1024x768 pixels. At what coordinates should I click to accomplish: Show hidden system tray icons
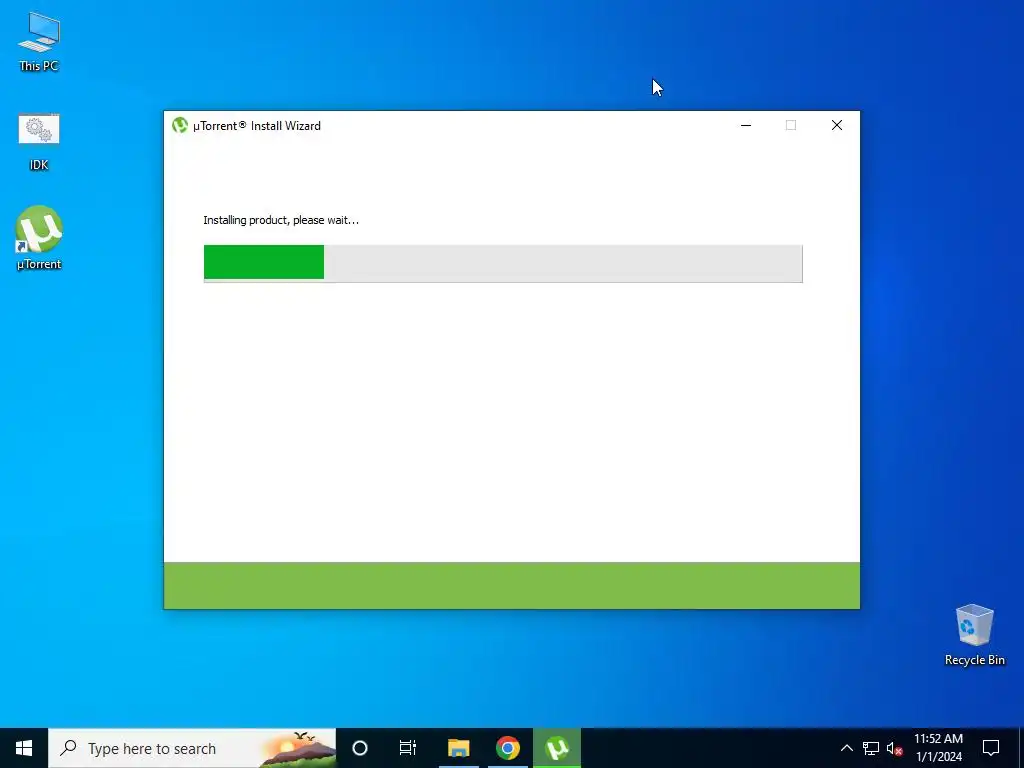click(x=846, y=748)
